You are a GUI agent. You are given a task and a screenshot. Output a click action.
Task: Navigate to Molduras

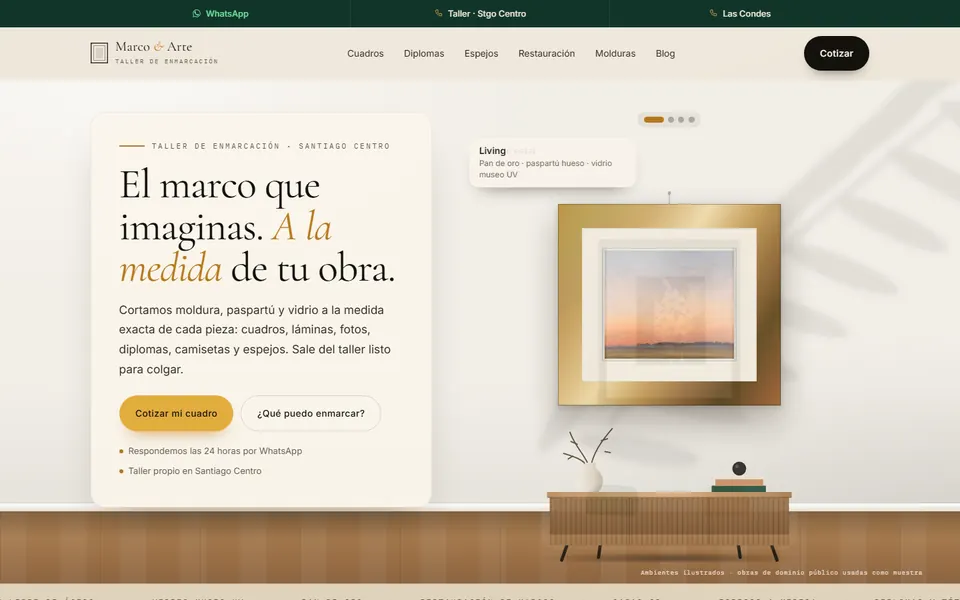615,53
